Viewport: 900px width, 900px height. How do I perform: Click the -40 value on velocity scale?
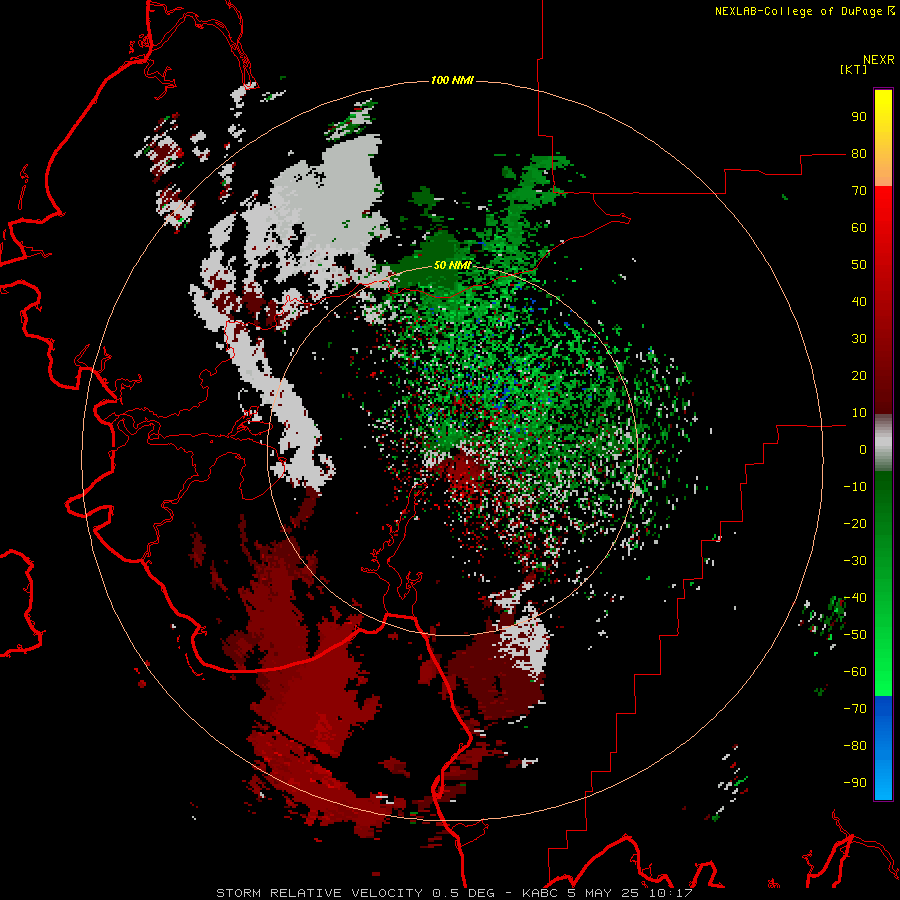pyautogui.click(x=855, y=598)
